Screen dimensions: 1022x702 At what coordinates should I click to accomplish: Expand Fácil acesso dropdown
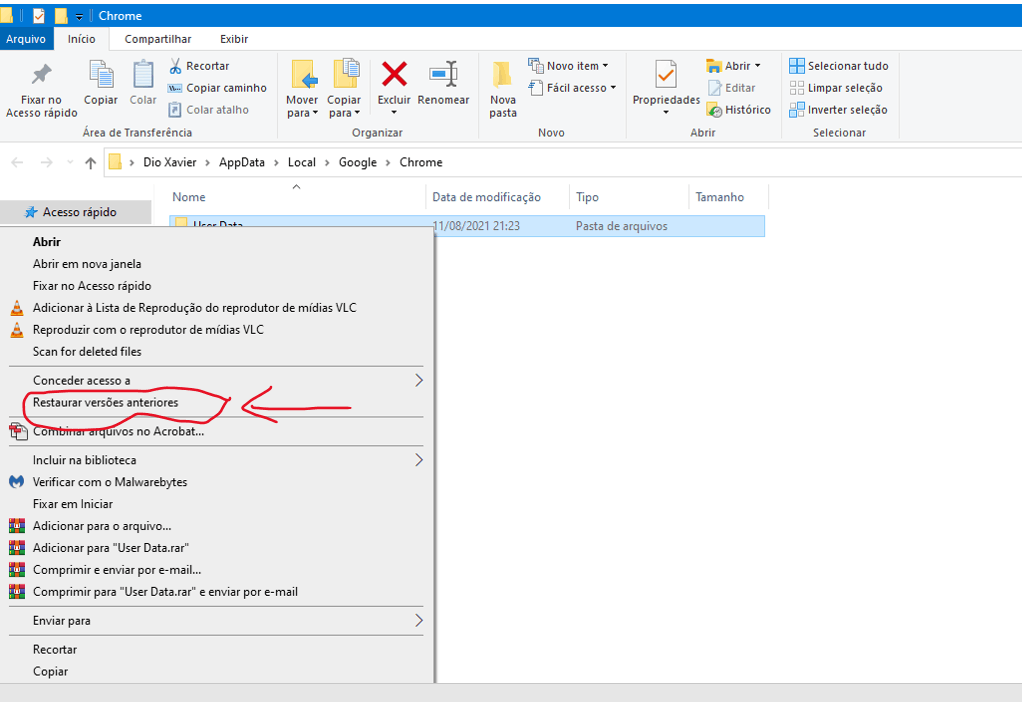[x=613, y=88]
